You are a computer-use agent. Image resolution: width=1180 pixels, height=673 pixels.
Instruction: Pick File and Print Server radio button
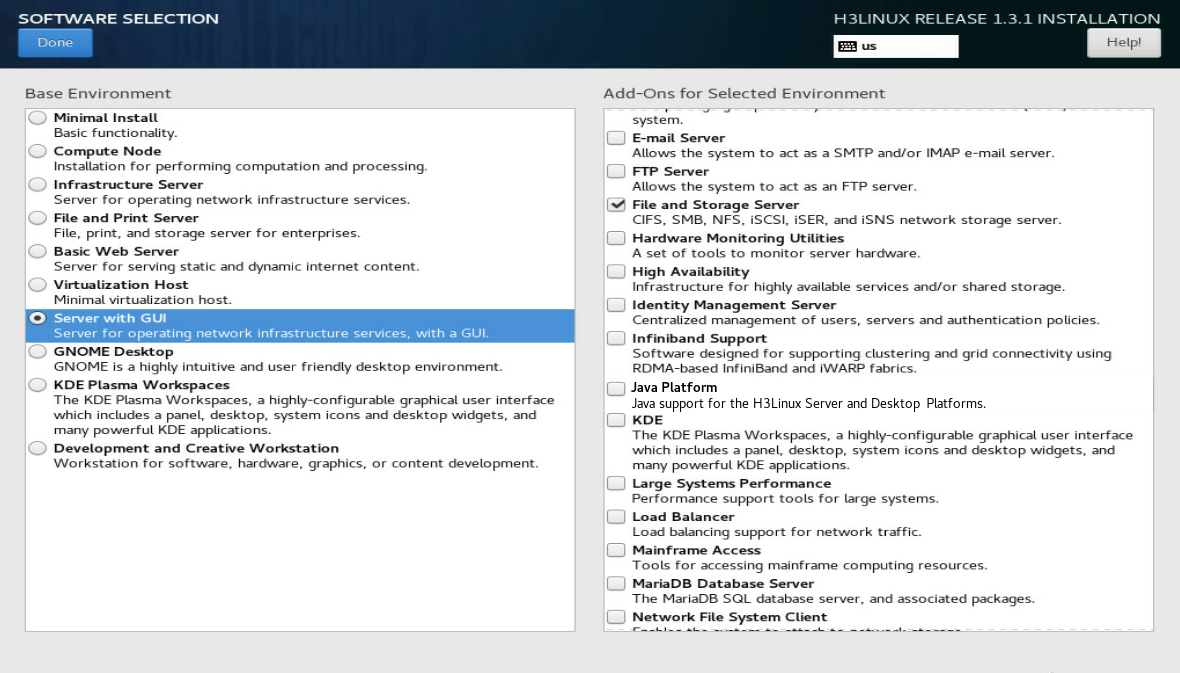click(x=38, y=218)
